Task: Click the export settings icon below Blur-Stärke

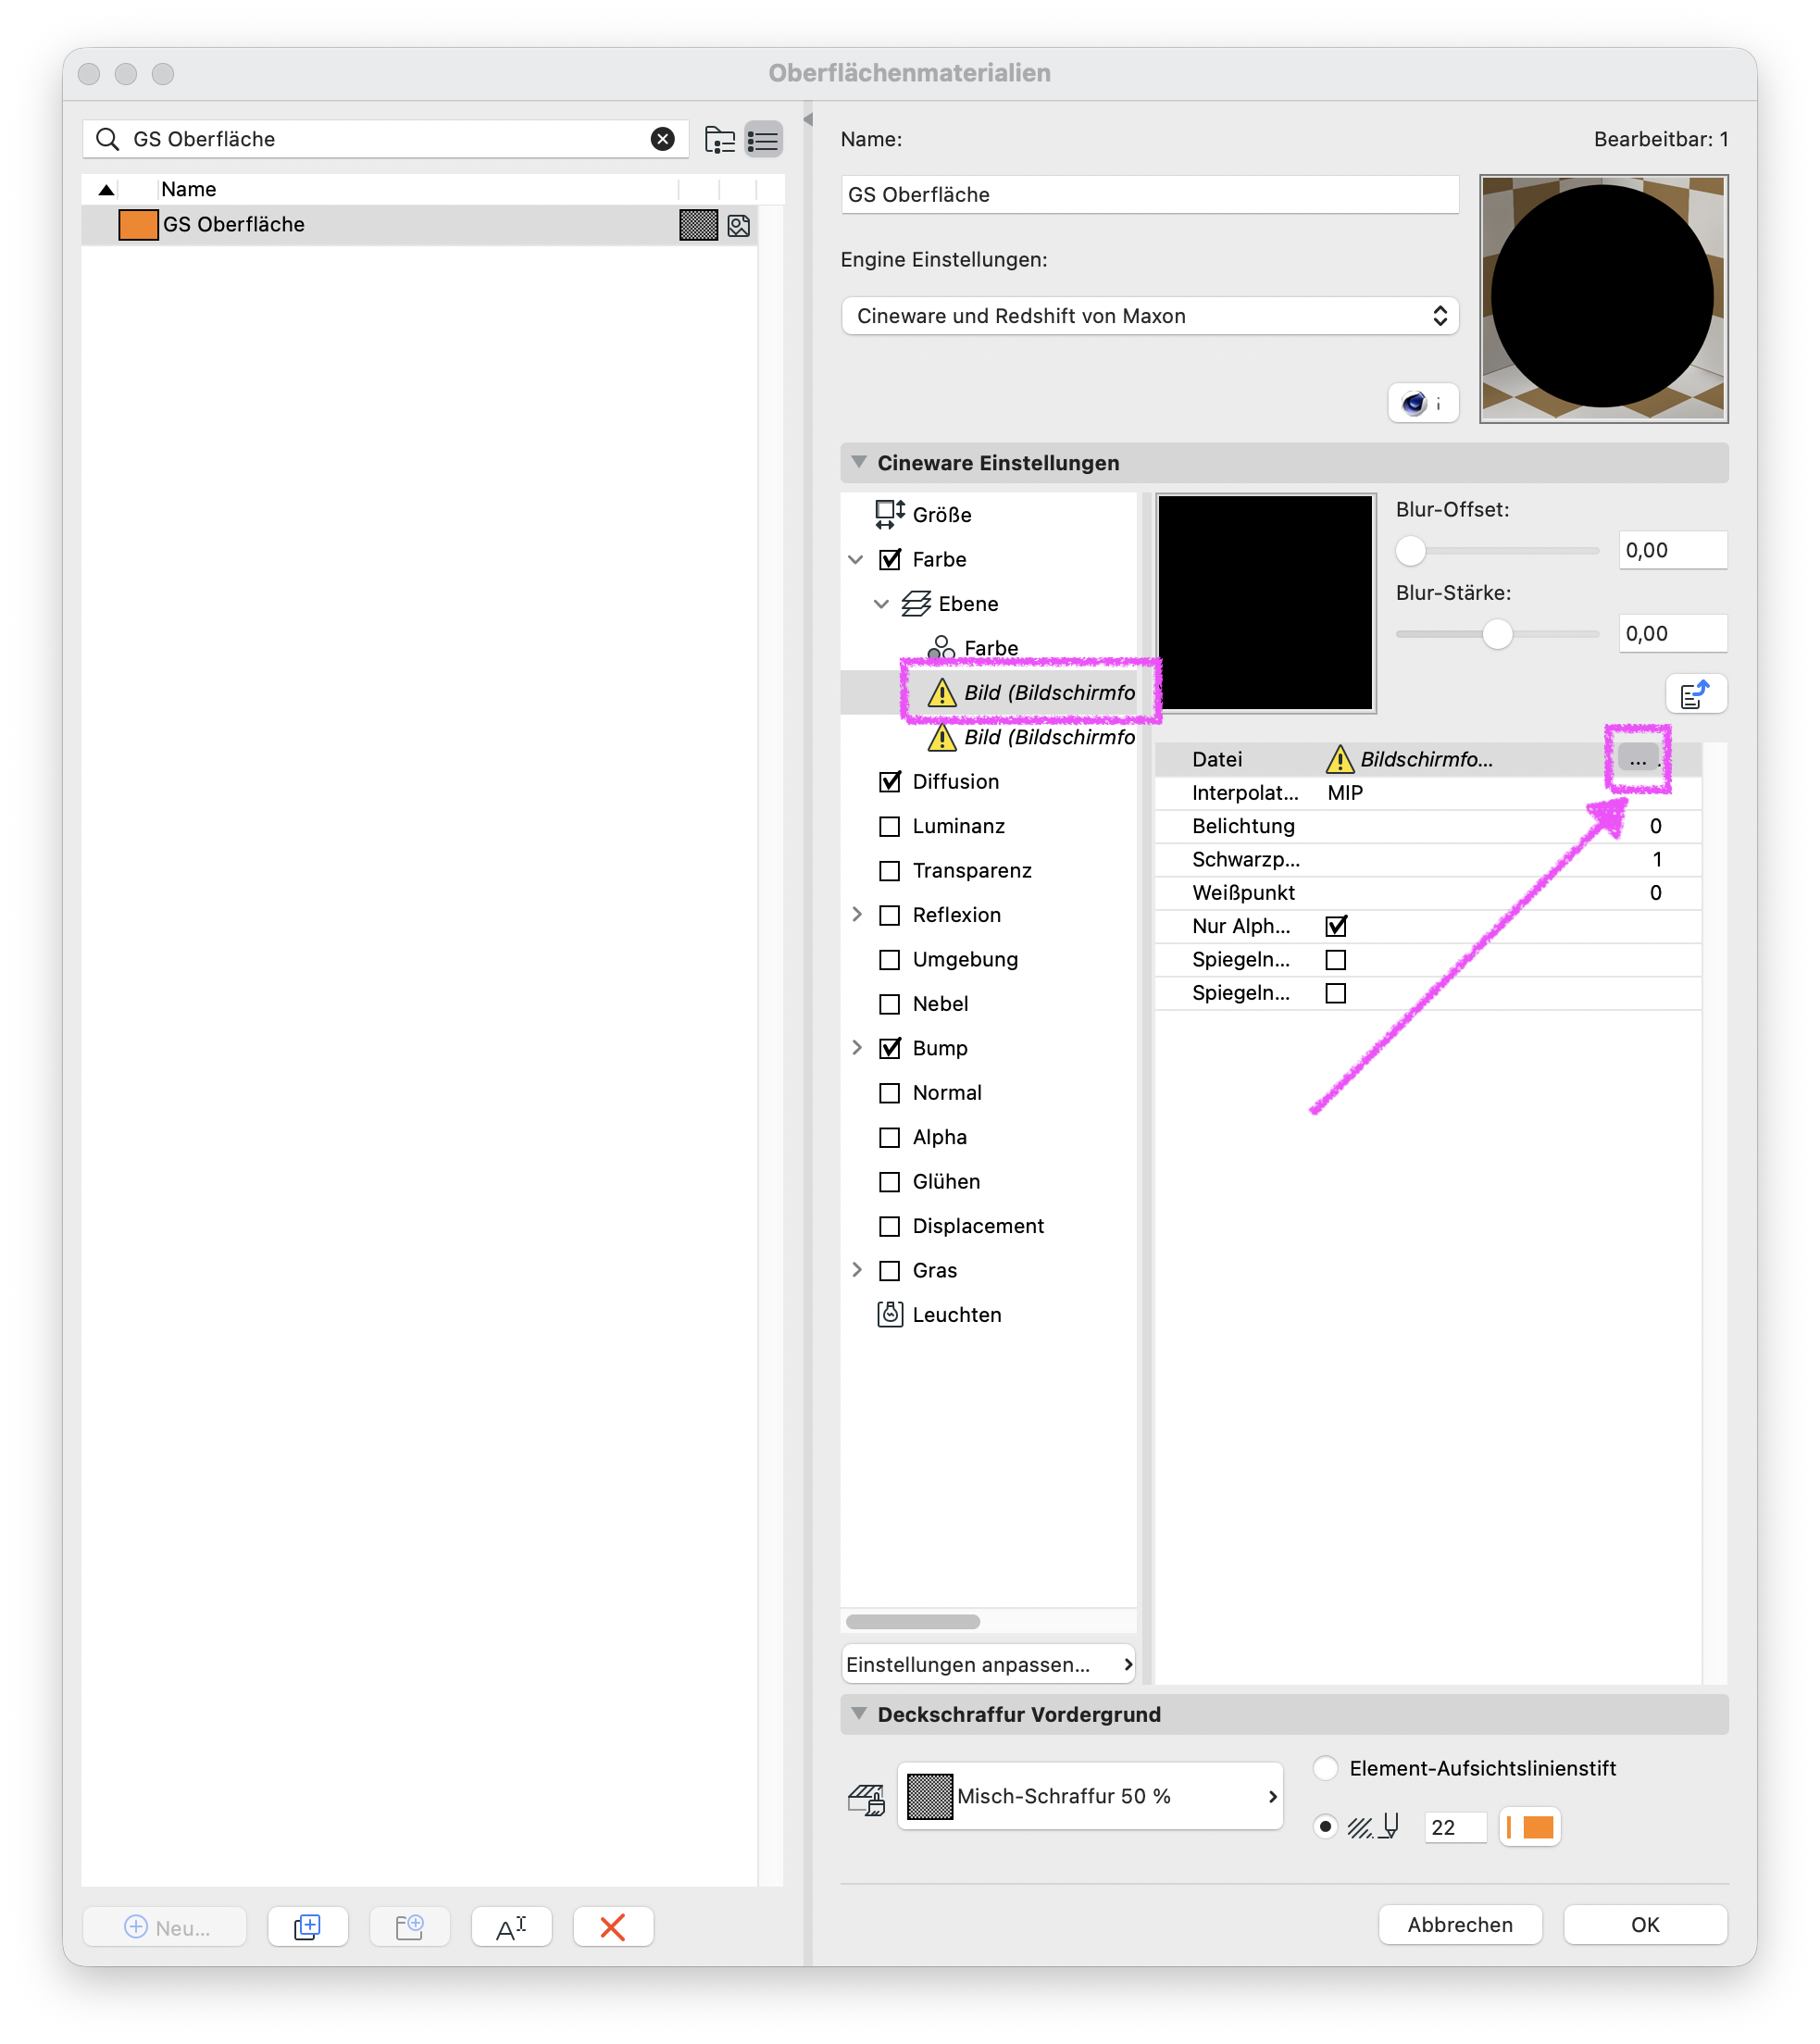Action: [1696, 693]
